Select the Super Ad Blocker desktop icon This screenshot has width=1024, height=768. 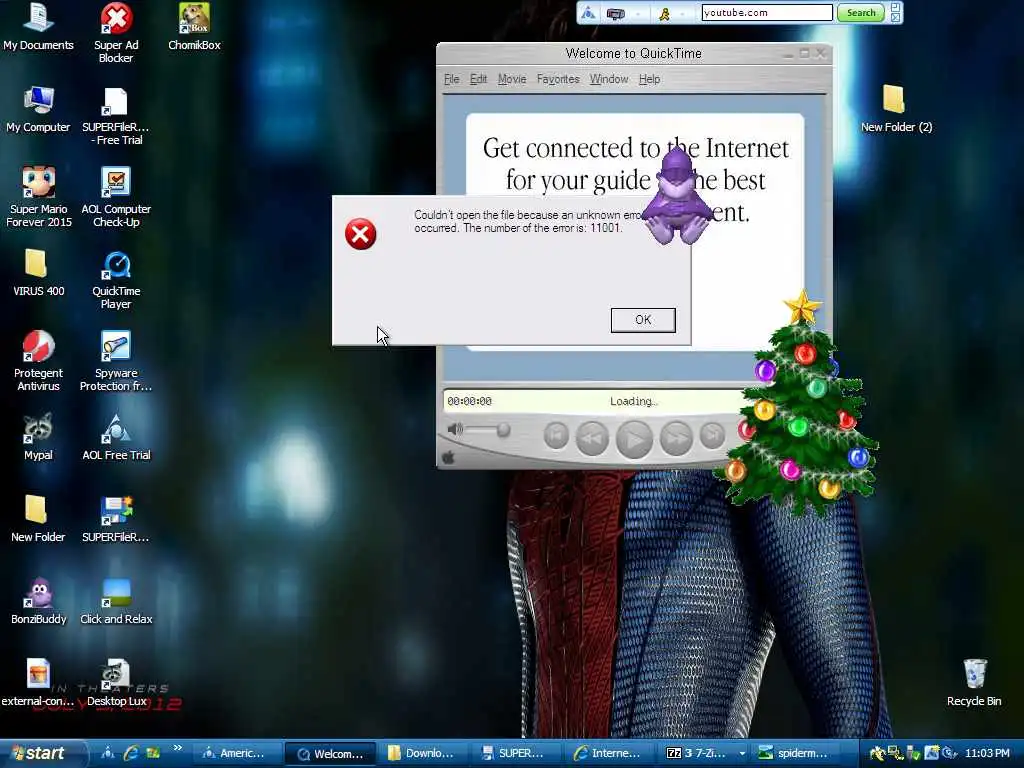tap(116, 33)
